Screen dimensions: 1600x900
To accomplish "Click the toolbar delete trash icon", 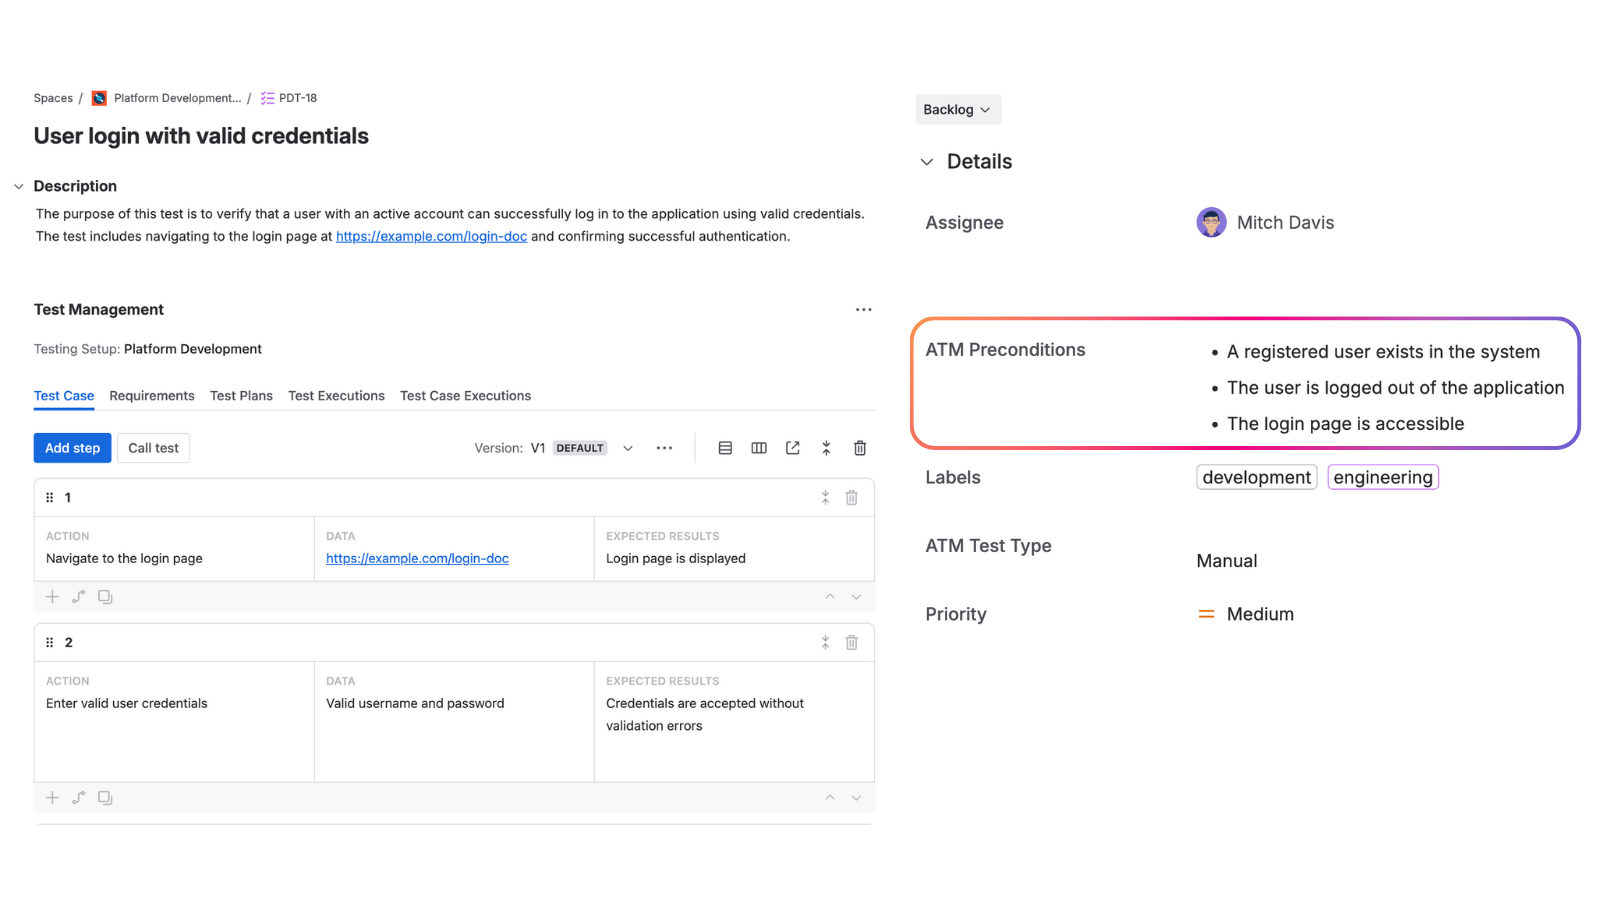I will tap(860, 448).
